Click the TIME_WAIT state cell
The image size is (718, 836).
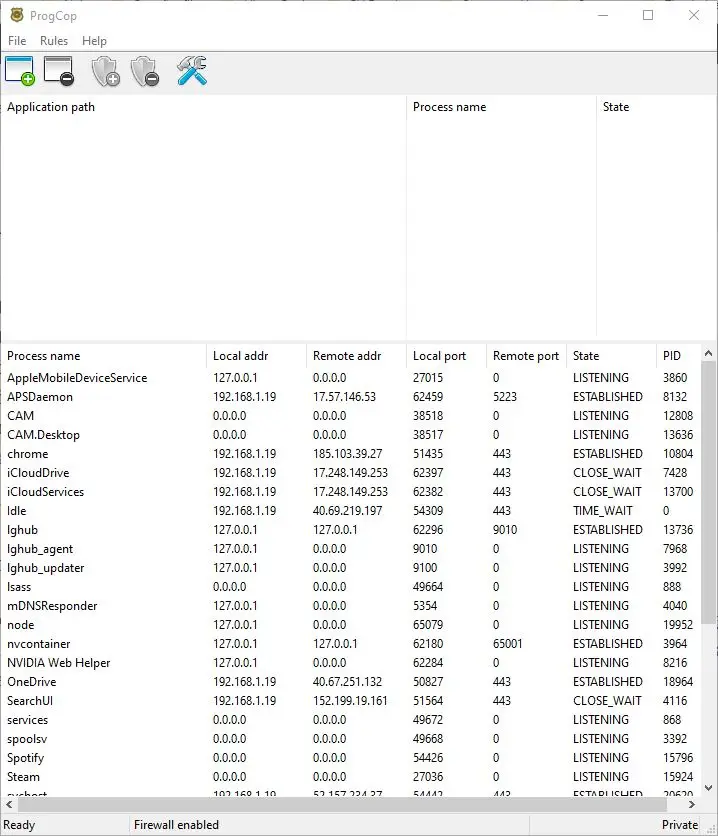[603, 511]
